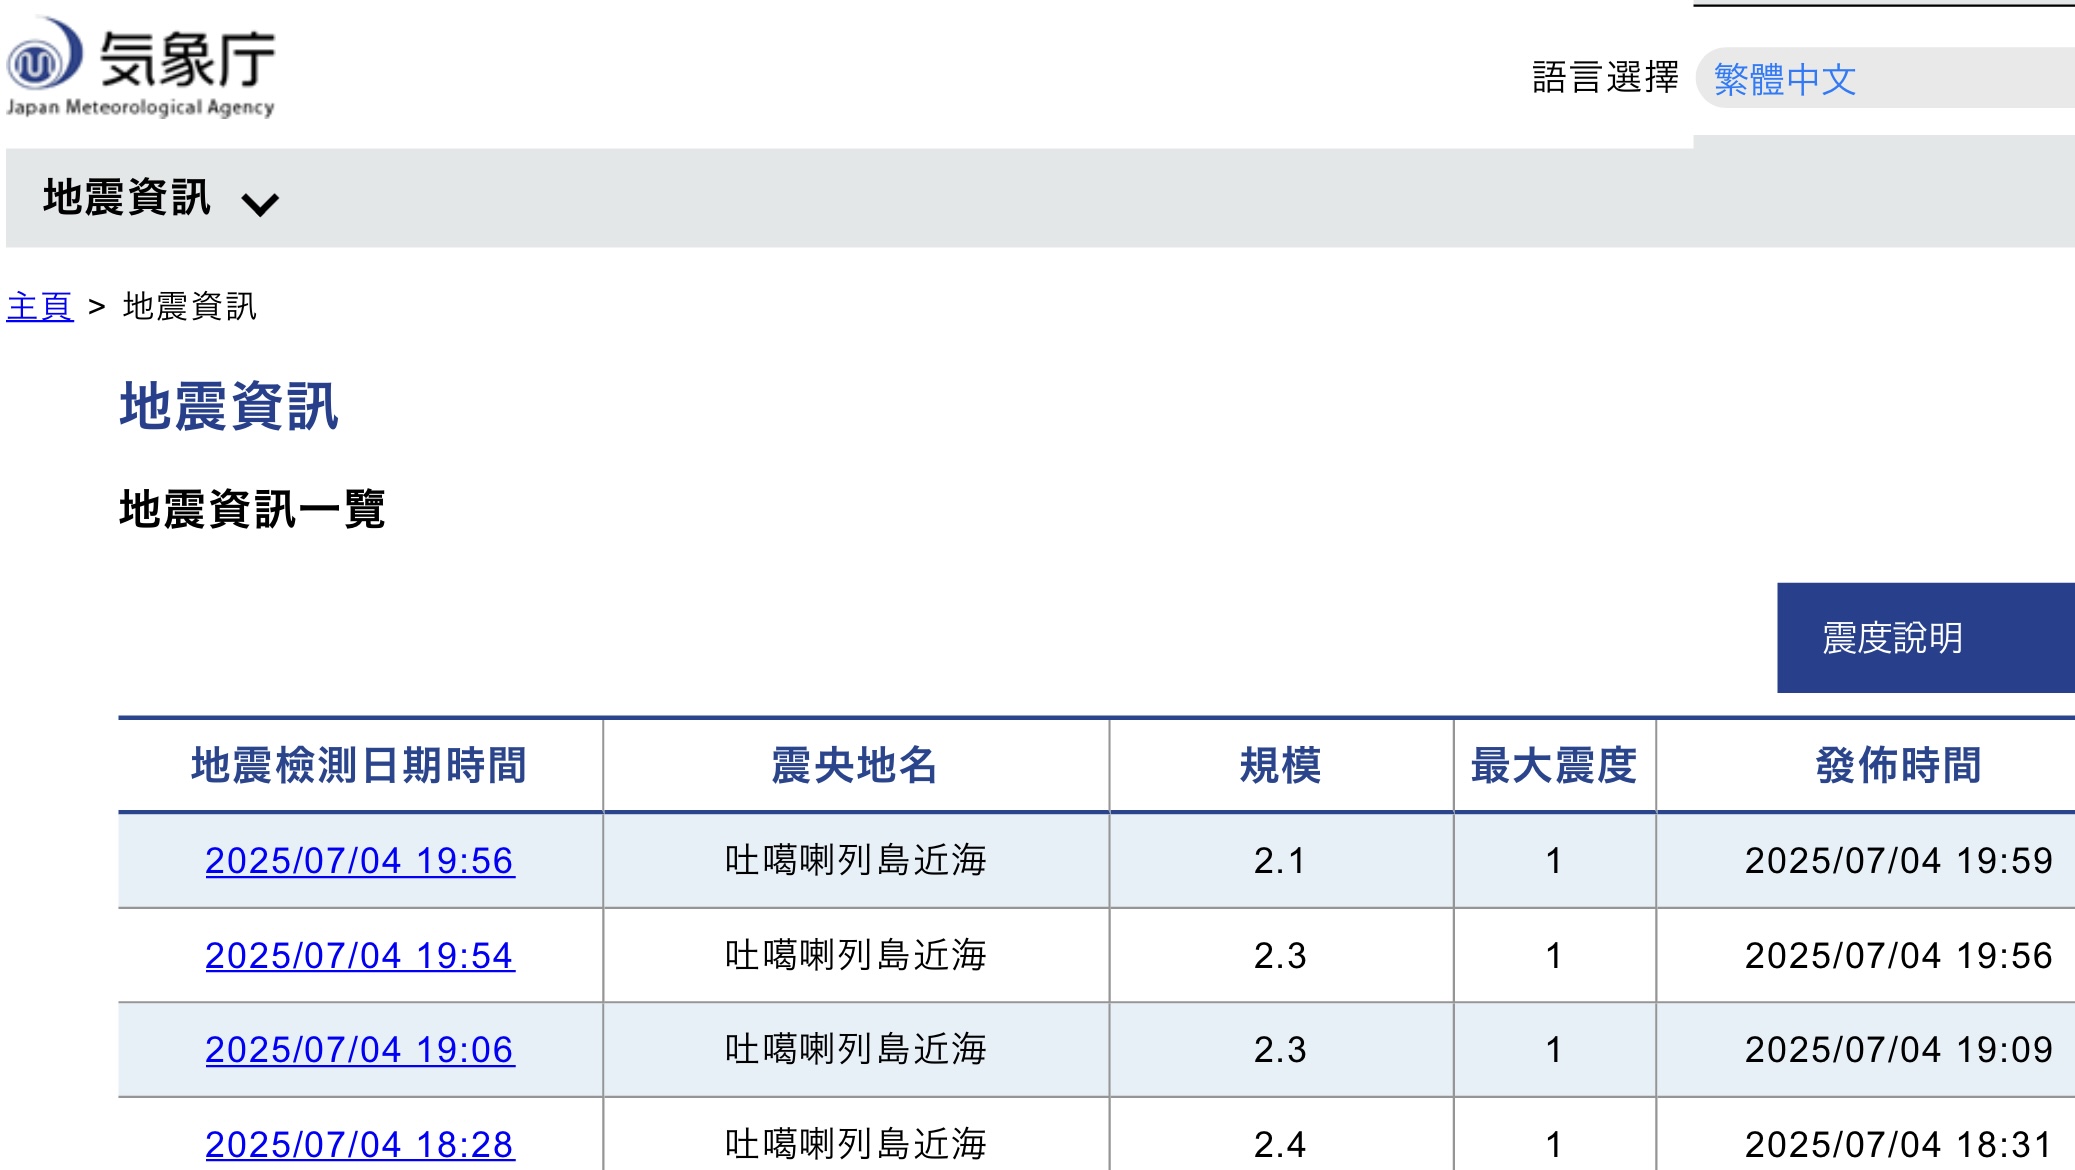The image size is (2075, 1170).
Task: Open earthquake record 2025/07/04 19:06
Action: point(359,1050)
